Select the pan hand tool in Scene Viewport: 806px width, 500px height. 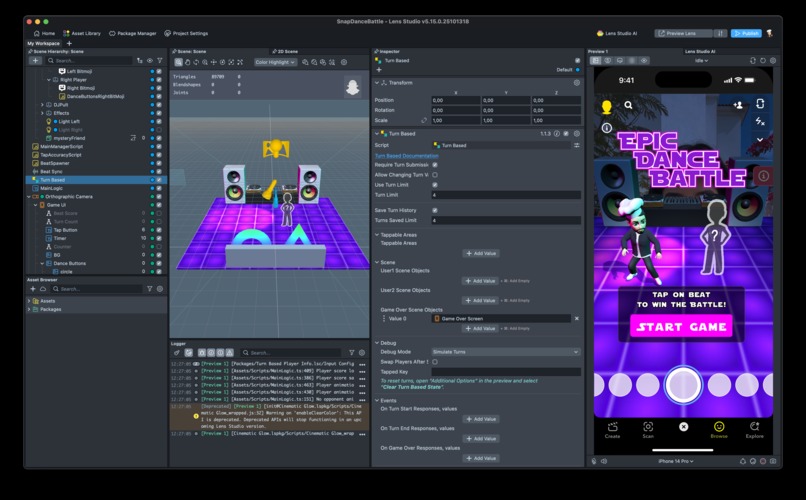[187, 62]
